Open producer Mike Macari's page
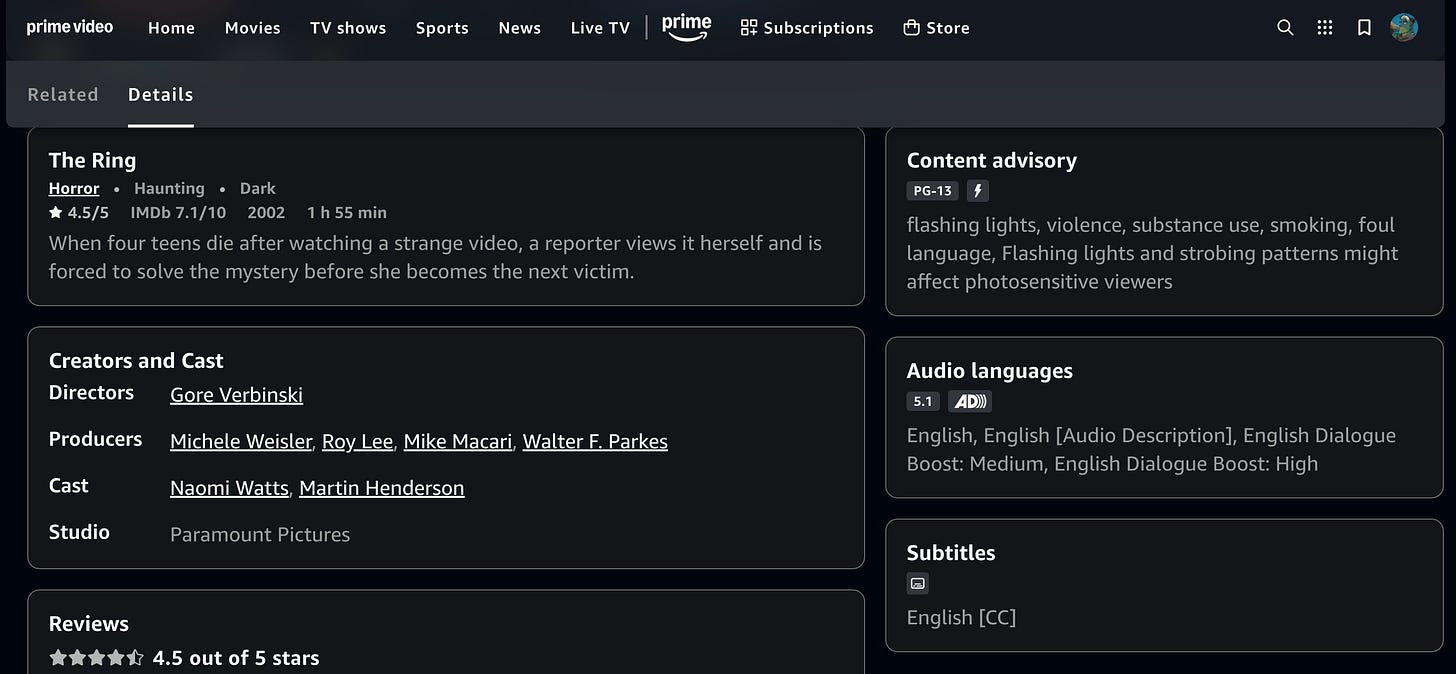This screenshot has width=1456, height=674. (x=458, y=441)
